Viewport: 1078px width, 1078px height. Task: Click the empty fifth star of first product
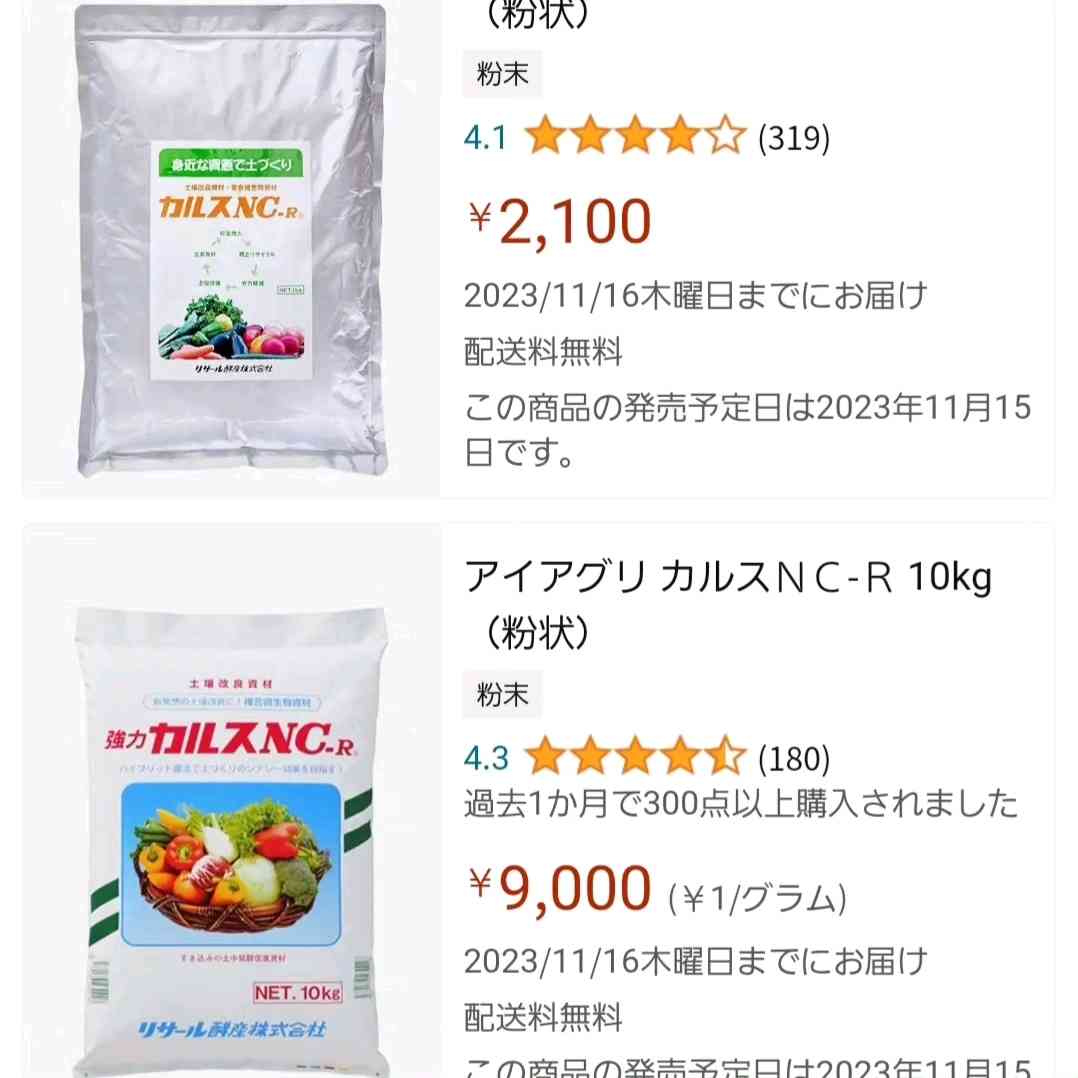(725, 135)
